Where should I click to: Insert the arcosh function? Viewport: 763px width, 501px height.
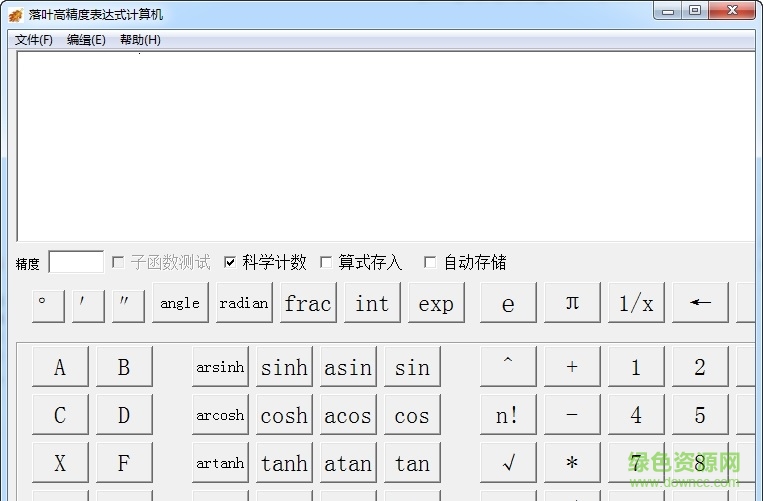(x=220, y=414)
